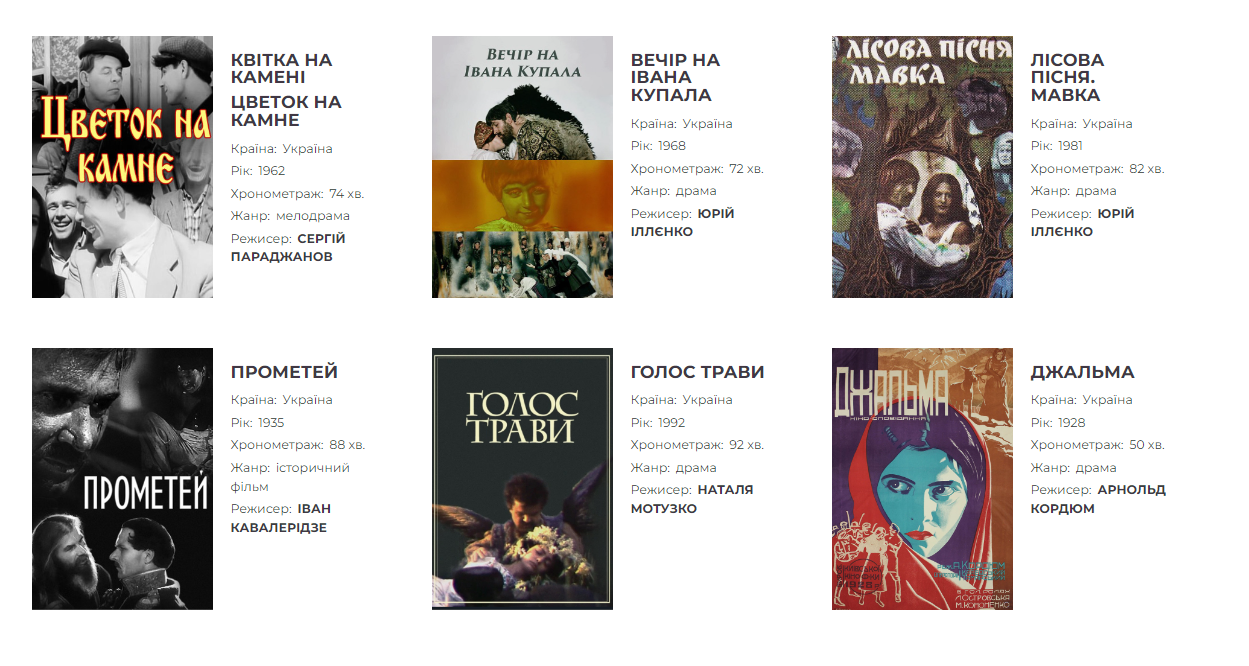Open the Цветок на камне poster
Image resolution: width=1249 pixels, height=666 pixels.
pos(122,167)
